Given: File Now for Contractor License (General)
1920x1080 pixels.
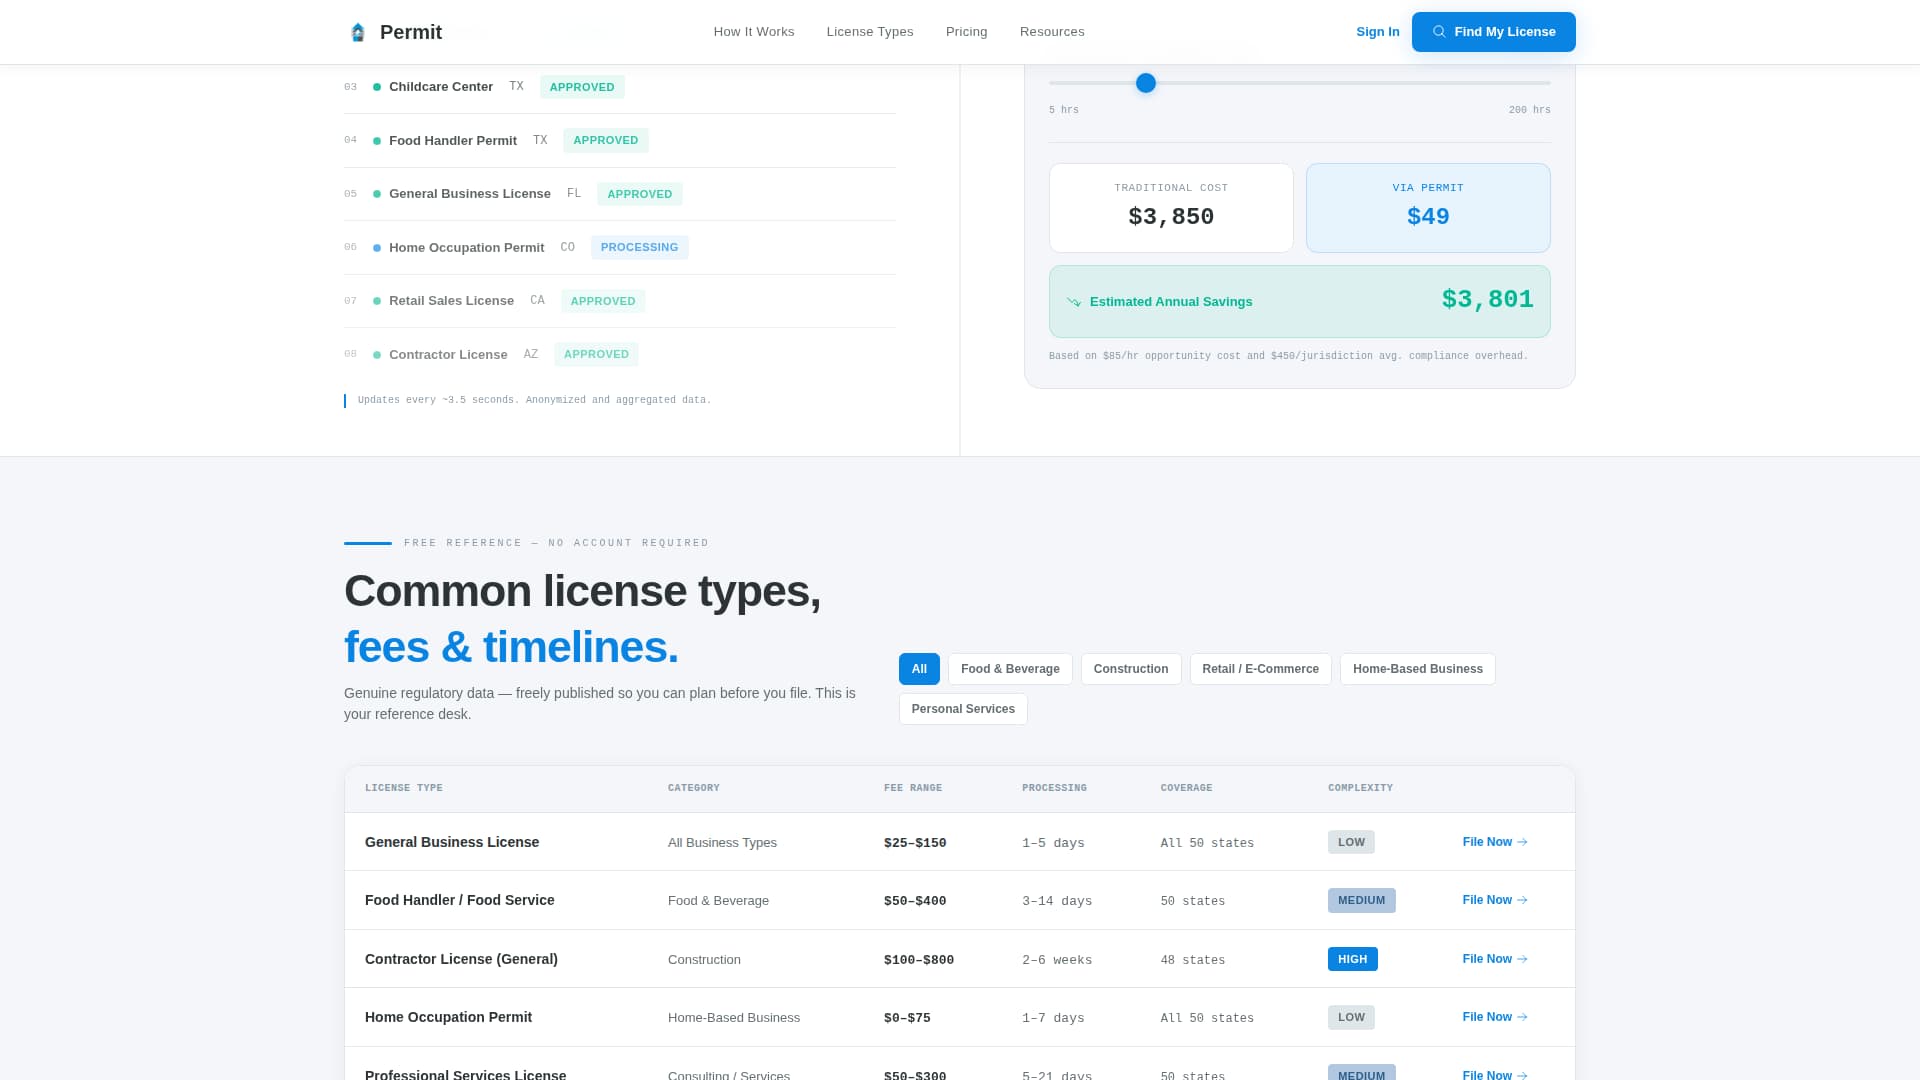Looking at the screenshot, I should coord(1495,959).
